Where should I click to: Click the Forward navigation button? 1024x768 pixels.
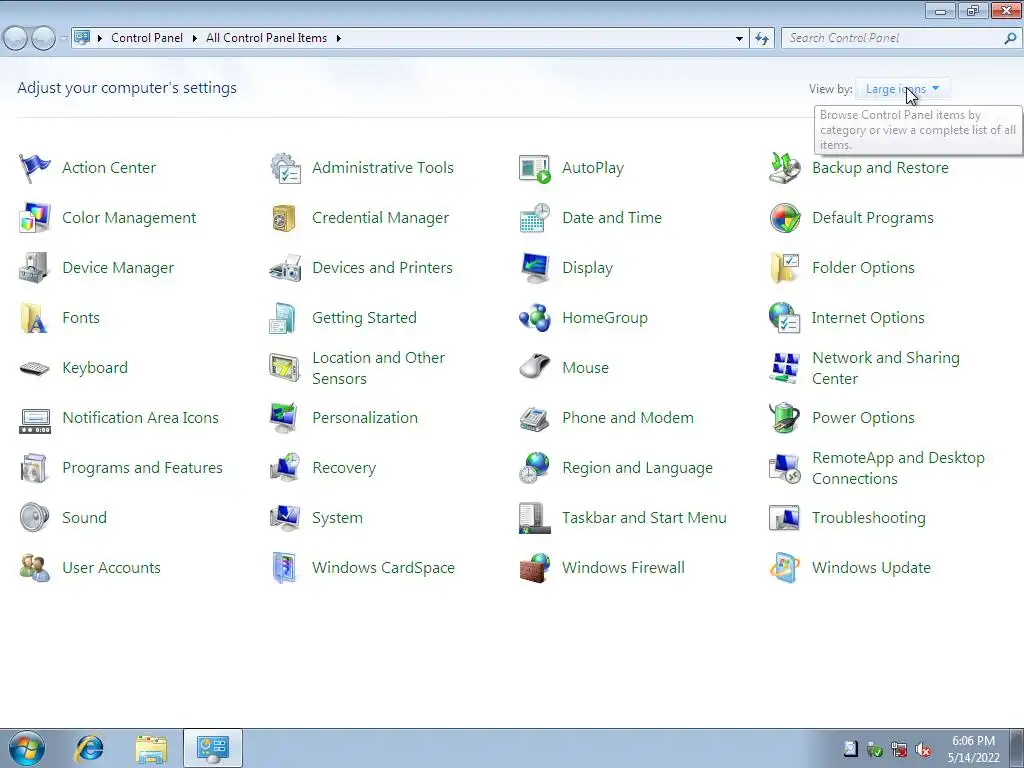pos(44,39)
